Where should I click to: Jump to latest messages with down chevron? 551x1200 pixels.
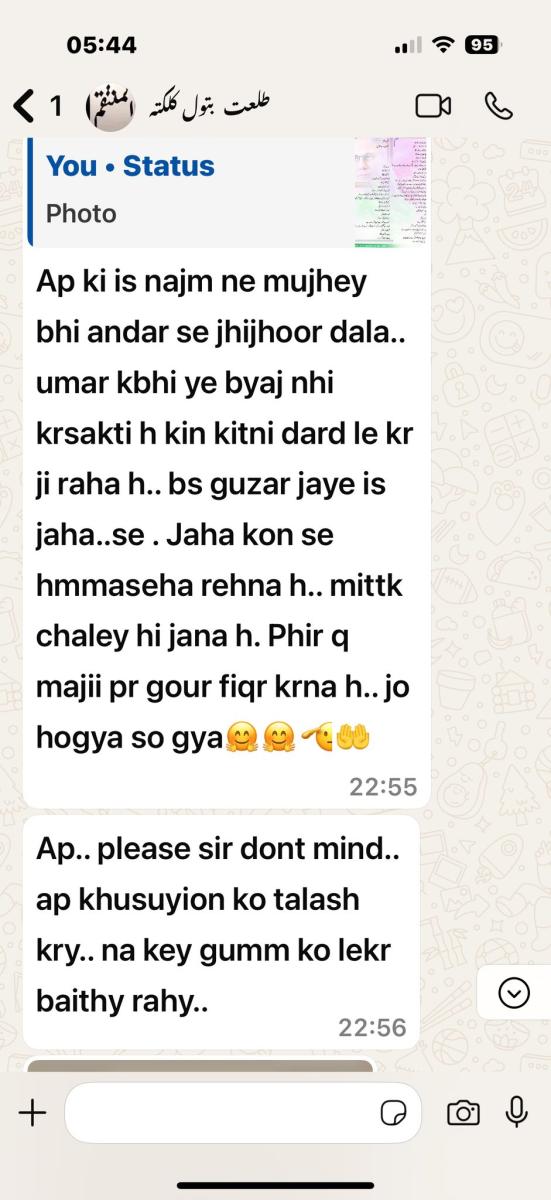pos(514,993)
